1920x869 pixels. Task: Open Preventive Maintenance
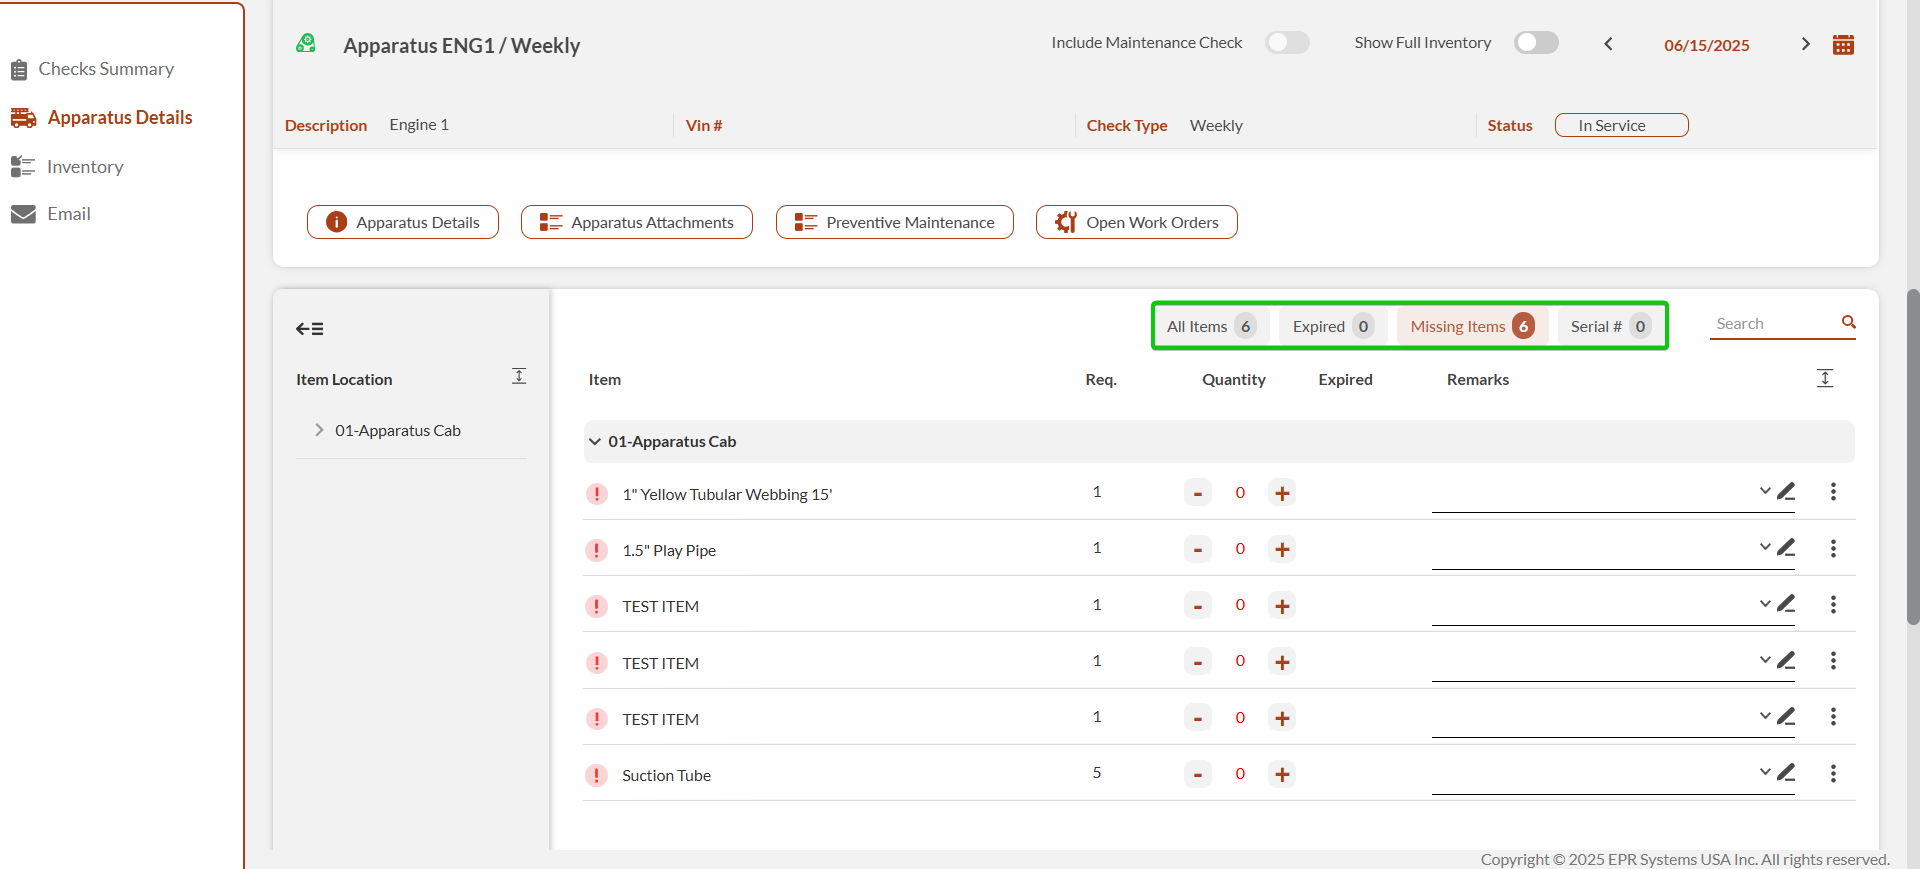pyautogui.click(x=894, y=222)
